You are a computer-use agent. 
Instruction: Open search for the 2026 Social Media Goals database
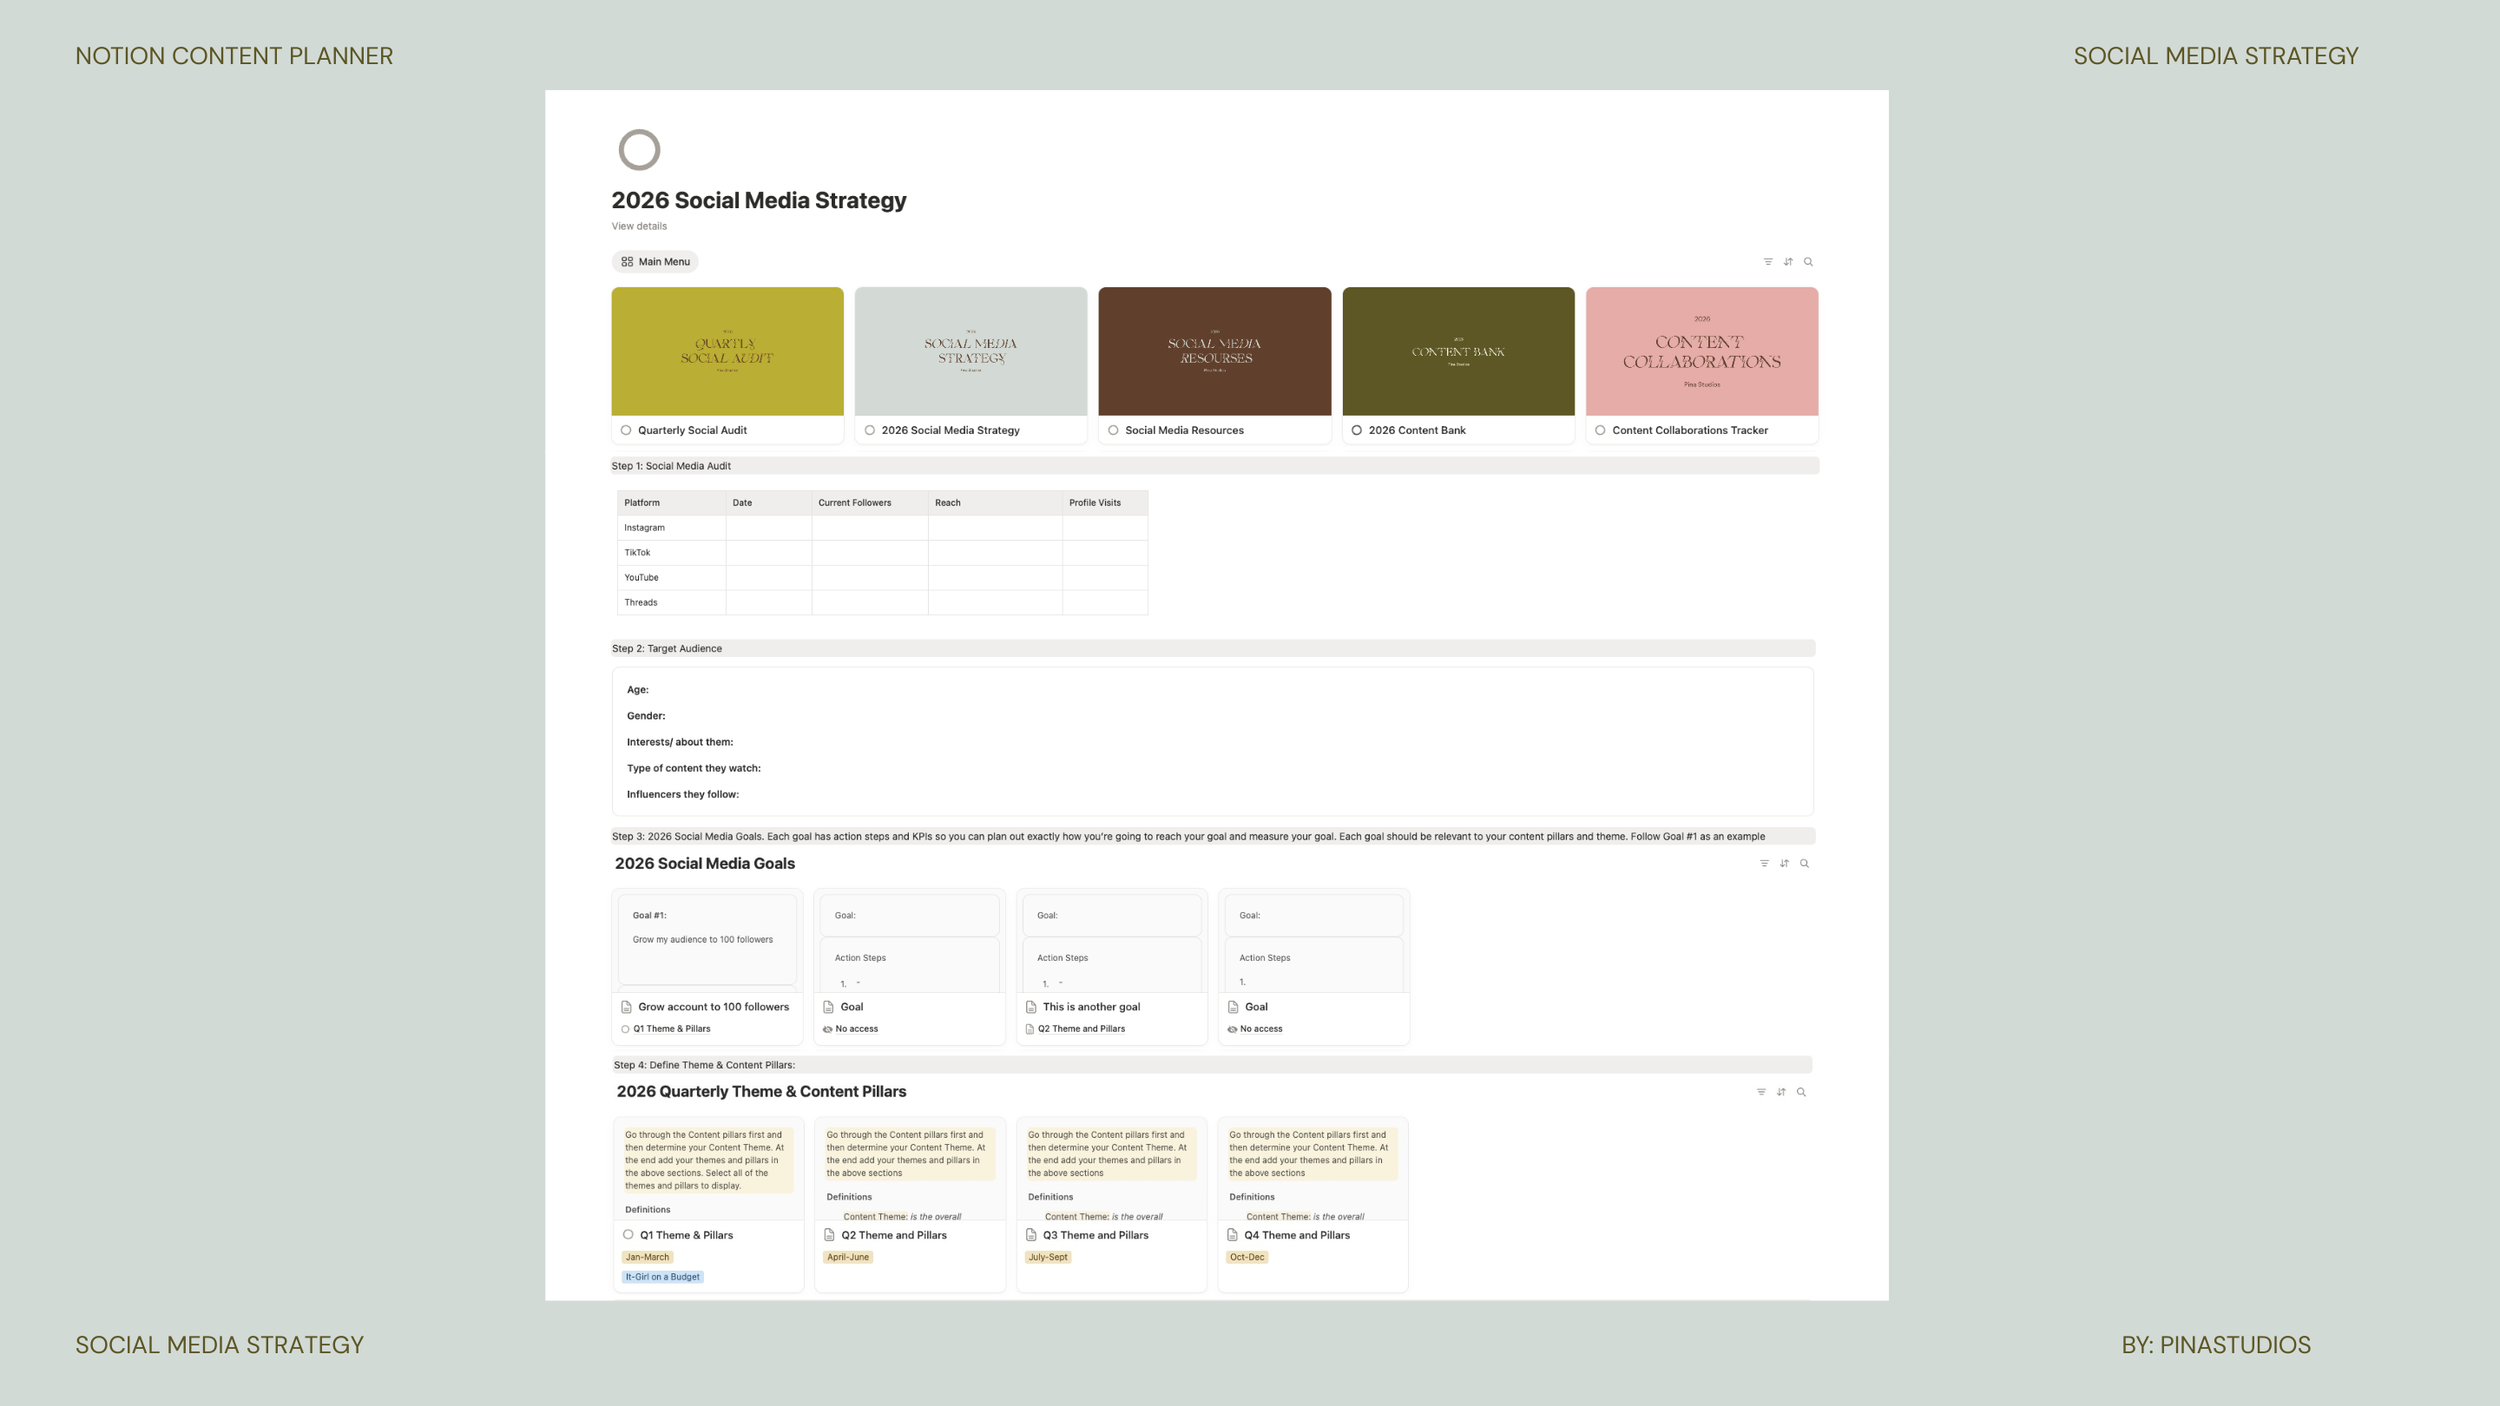1803,863
